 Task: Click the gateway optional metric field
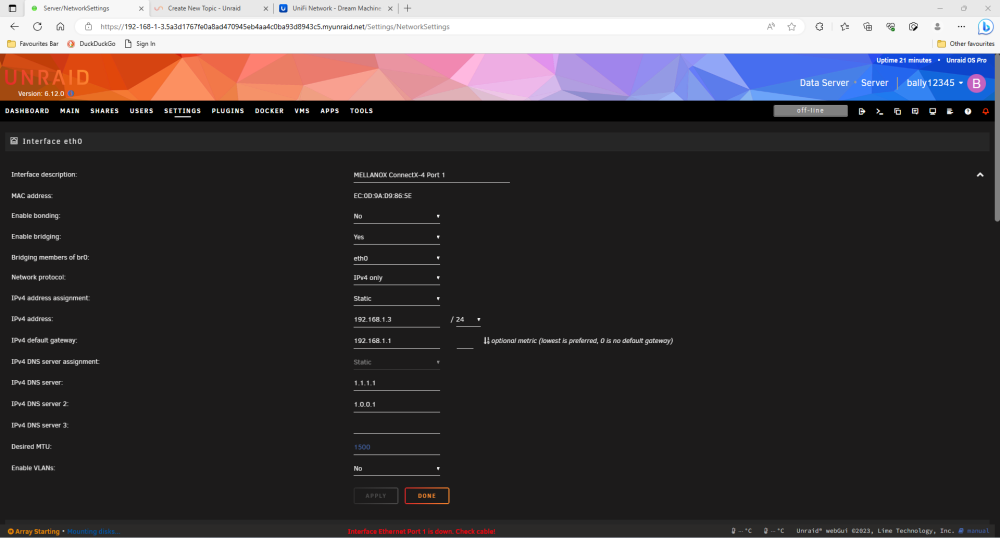click(465, 341)
